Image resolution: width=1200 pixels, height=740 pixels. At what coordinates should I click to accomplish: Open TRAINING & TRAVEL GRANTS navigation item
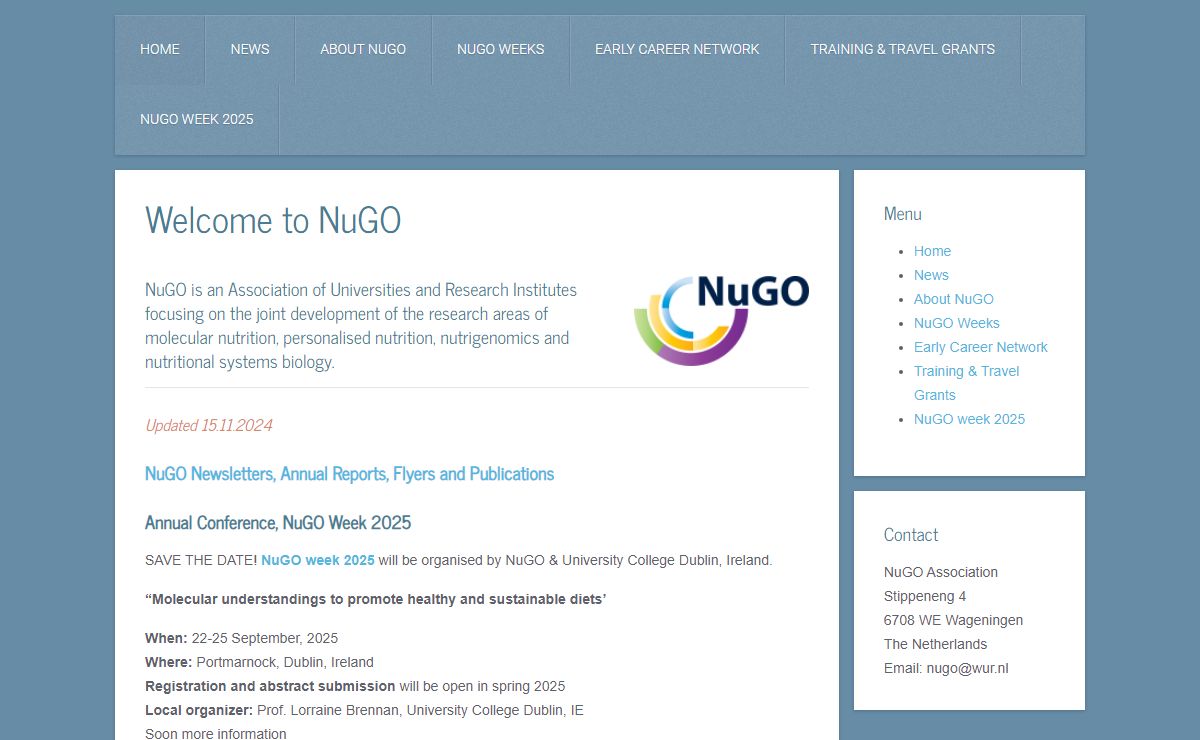point(903,49)
